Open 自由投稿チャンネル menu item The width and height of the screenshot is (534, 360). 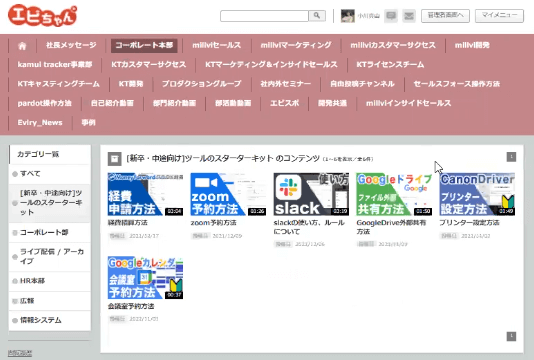[x=362, y=84]
